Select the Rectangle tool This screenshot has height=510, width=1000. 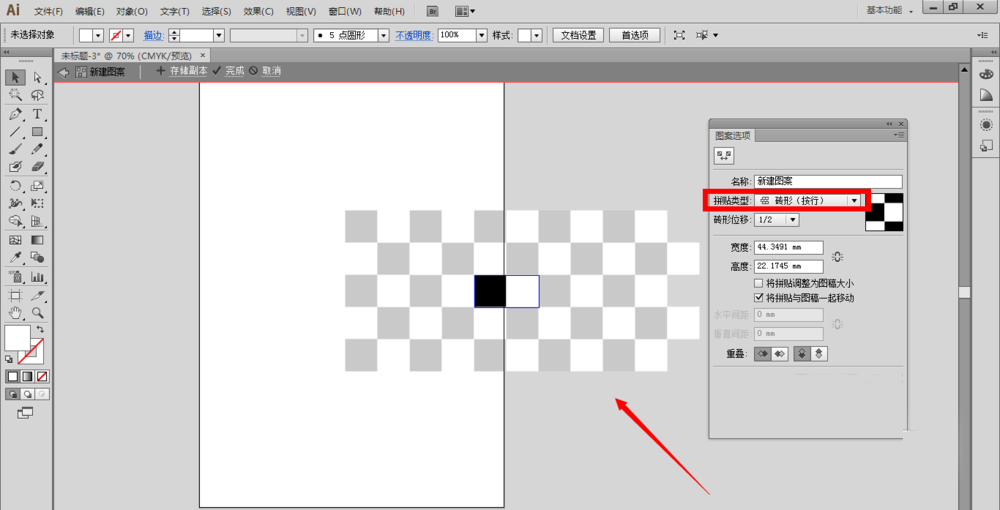pos(38,132)
